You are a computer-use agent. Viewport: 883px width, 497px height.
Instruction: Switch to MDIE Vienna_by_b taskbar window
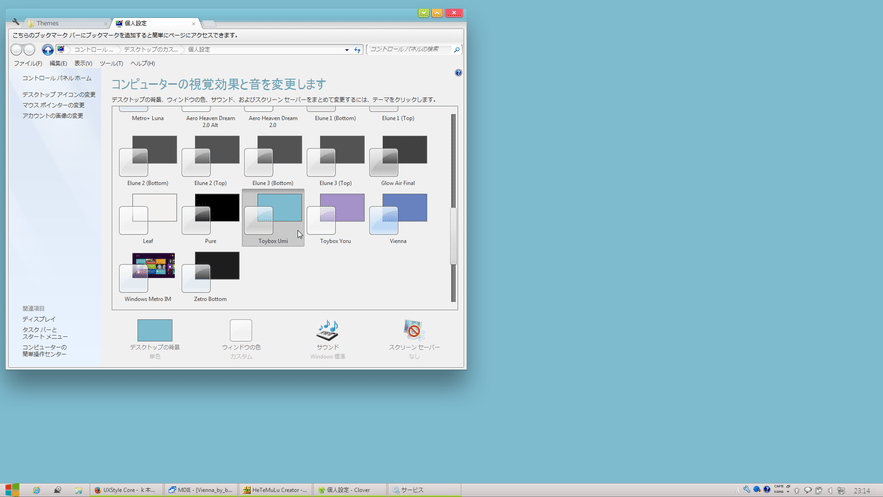point(200,490)
